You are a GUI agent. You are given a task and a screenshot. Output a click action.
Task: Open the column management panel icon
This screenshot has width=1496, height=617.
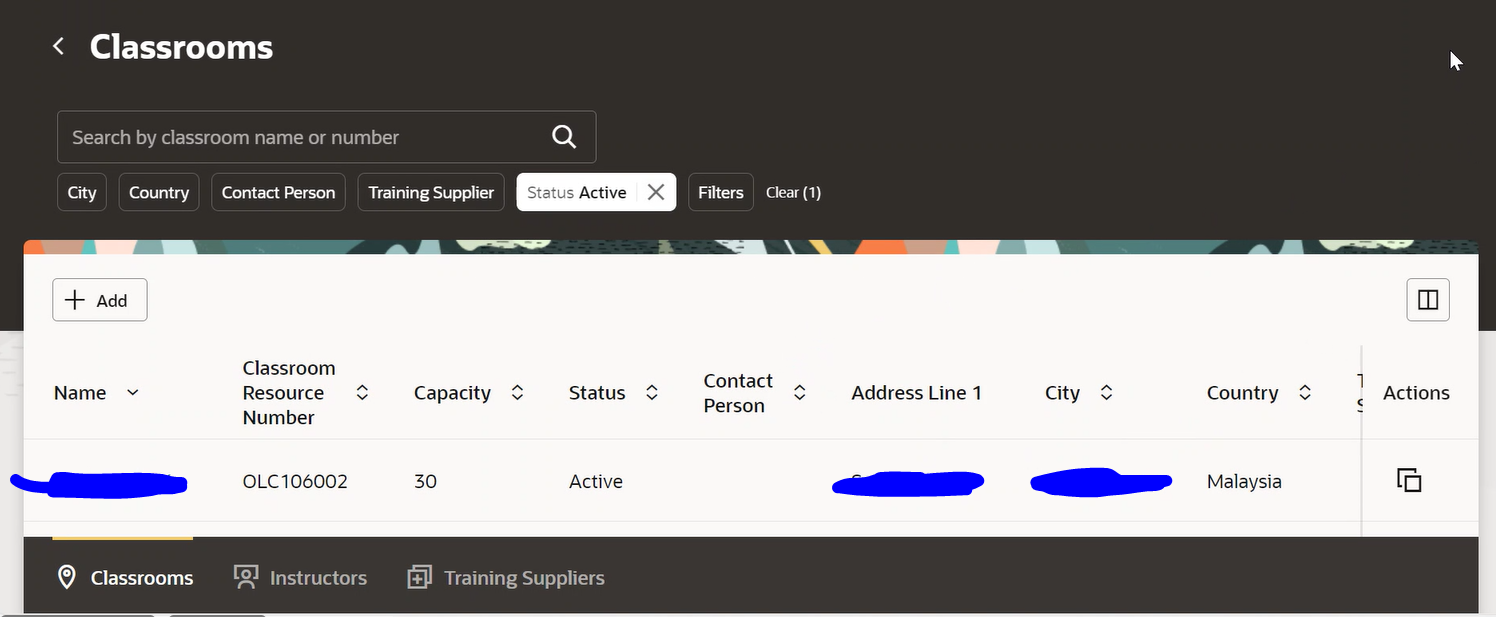[x=1427, y=299]
